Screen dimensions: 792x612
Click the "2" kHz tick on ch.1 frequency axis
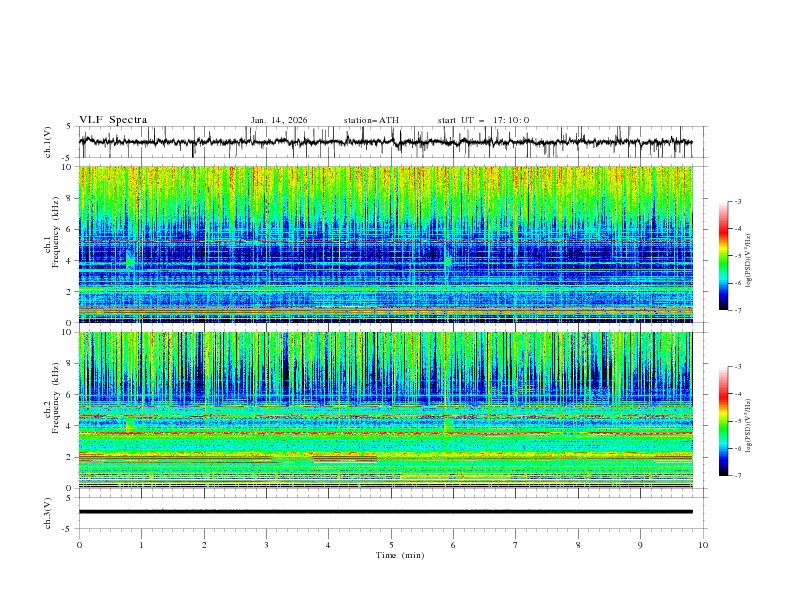71,292
